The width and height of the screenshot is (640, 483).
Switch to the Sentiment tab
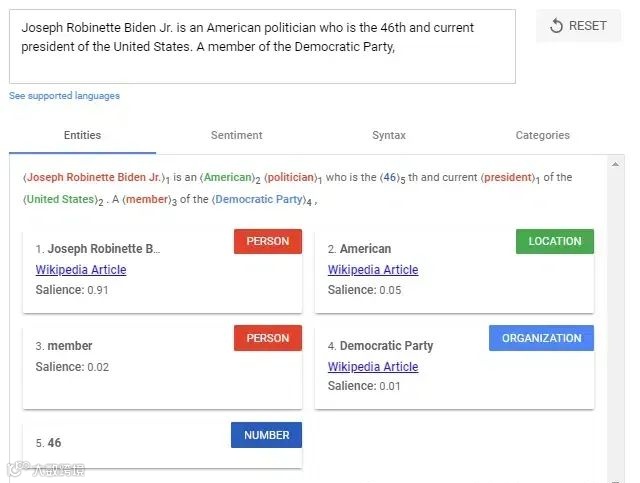click(x=236, y=135)
